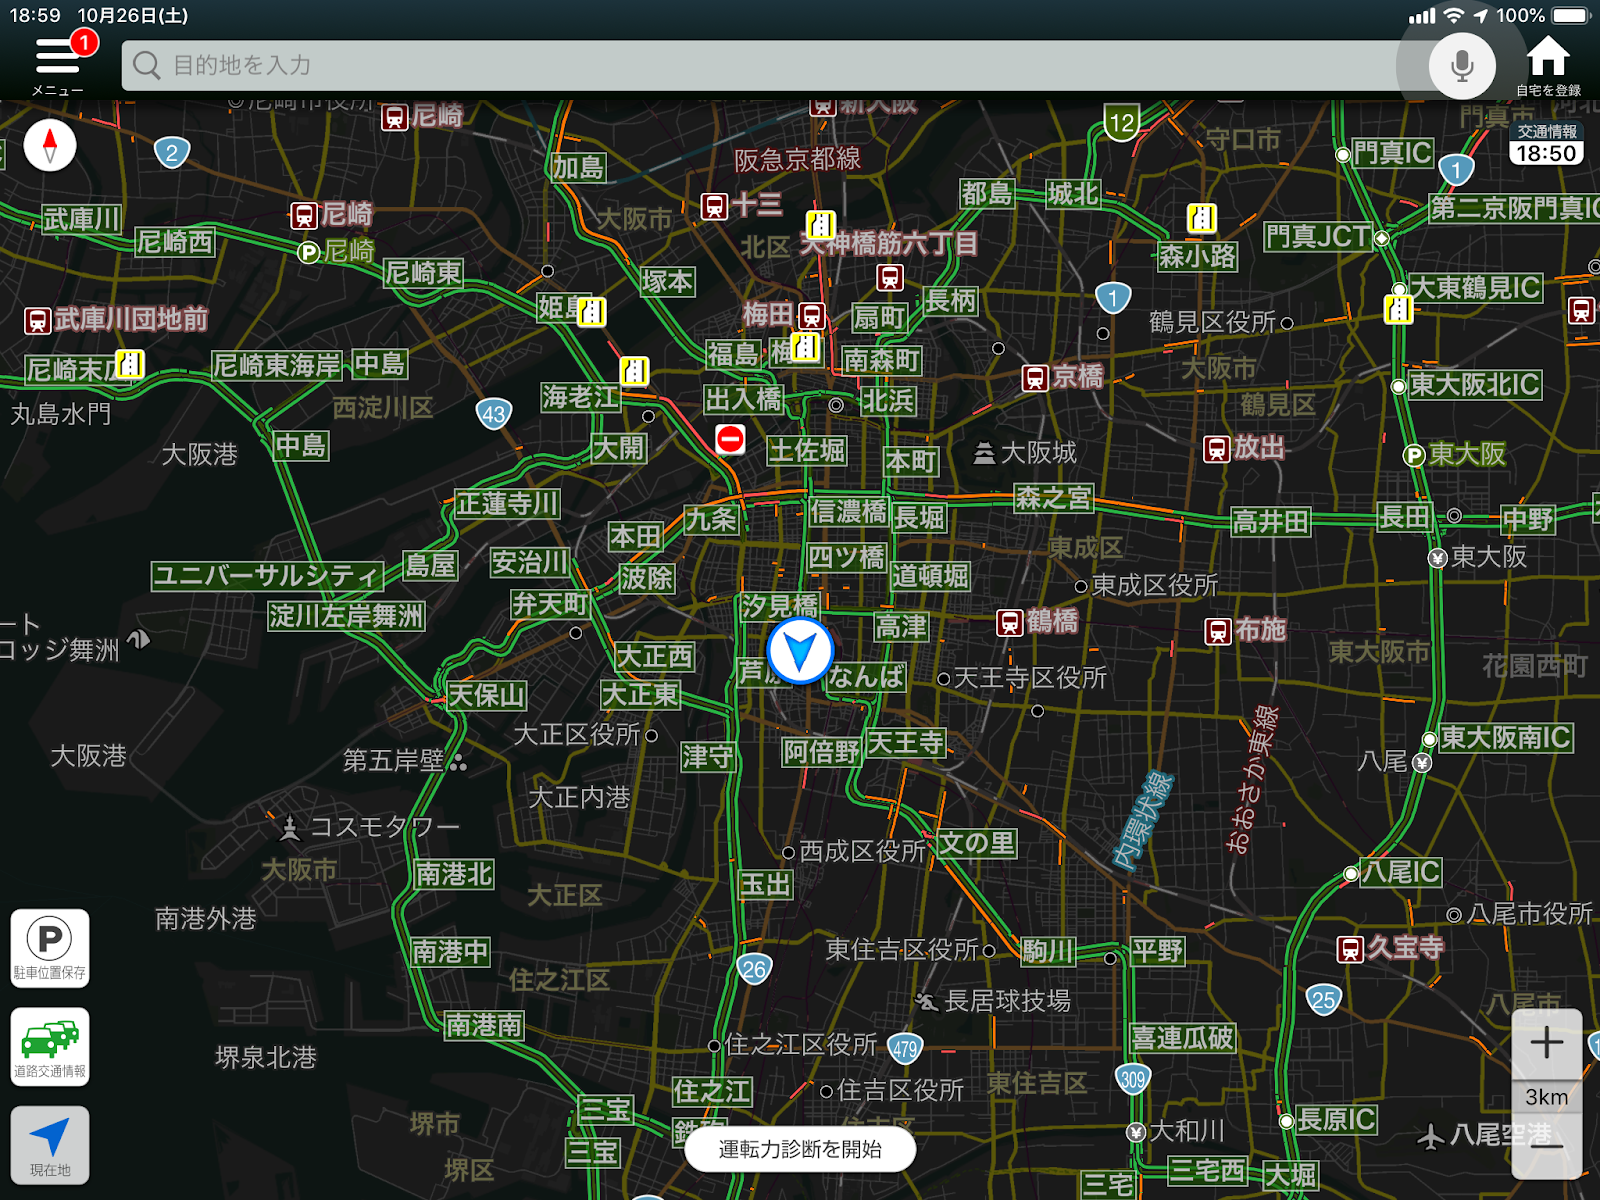This screenshot has height=1200, width=1600.
Task: Tap route 43 shield marker
Action: coord(494,413)
